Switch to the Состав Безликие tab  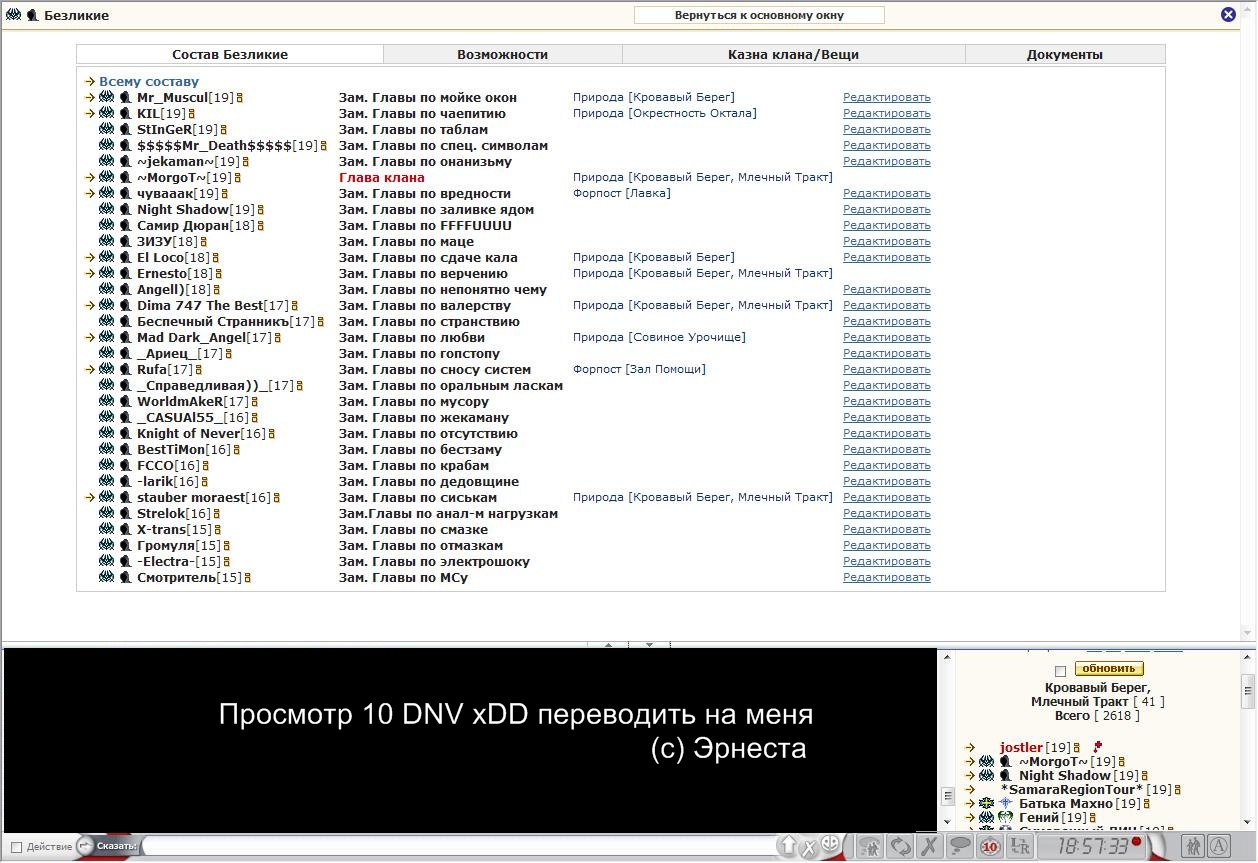tap(230, 54)
